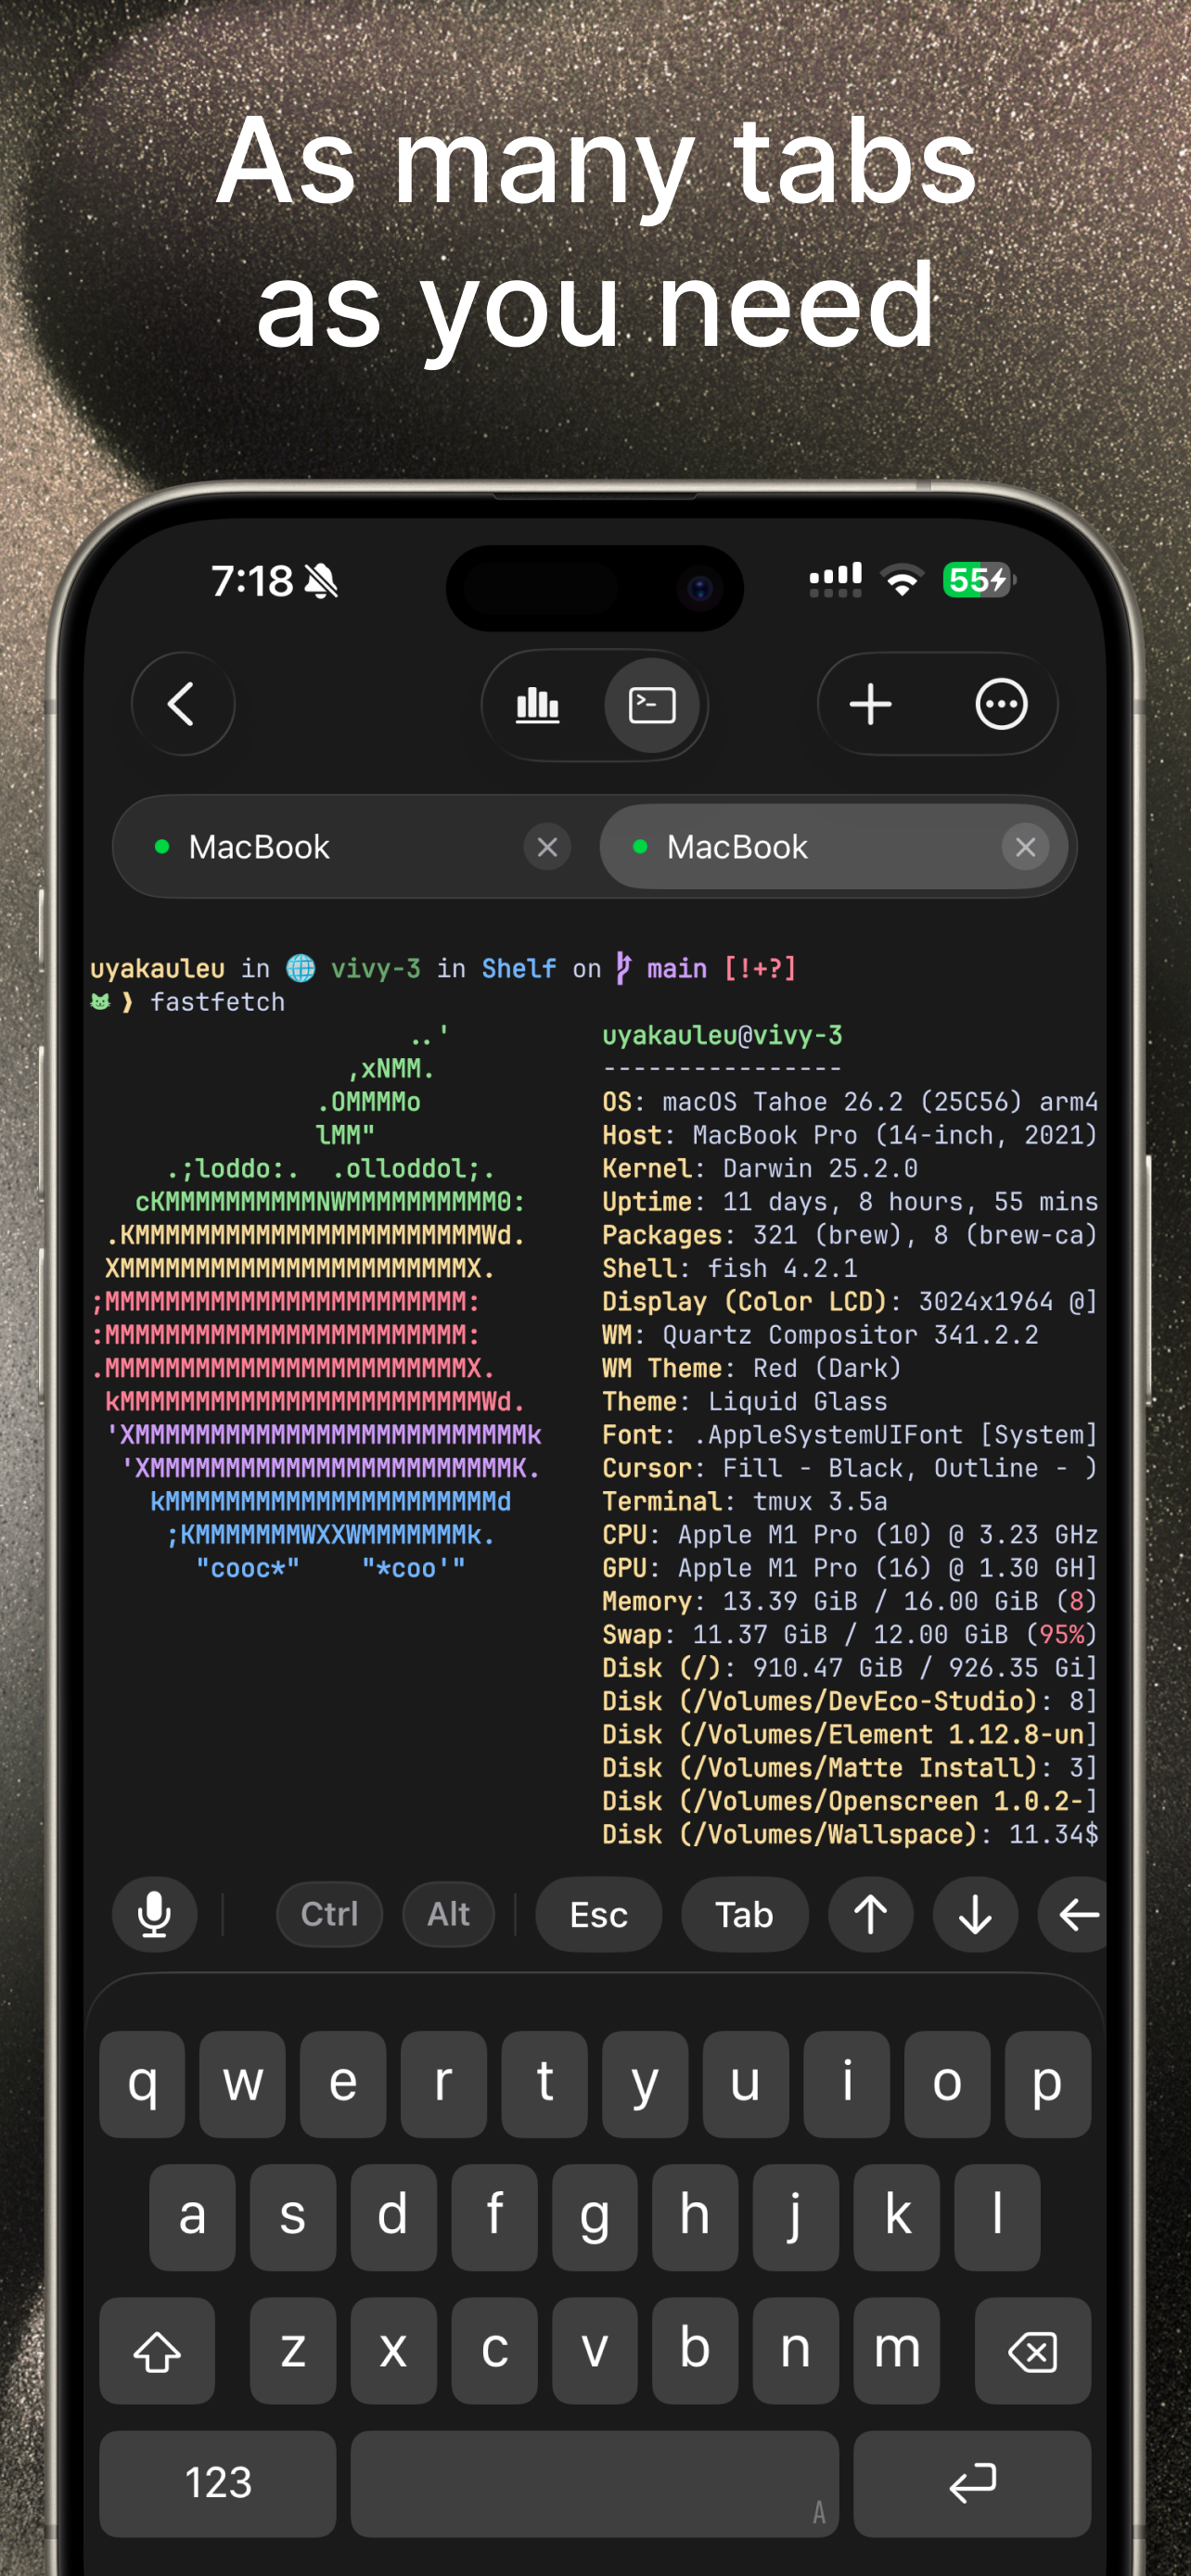Tap the backspace delete key

pyautogui.click(x=1032, y=2350)
